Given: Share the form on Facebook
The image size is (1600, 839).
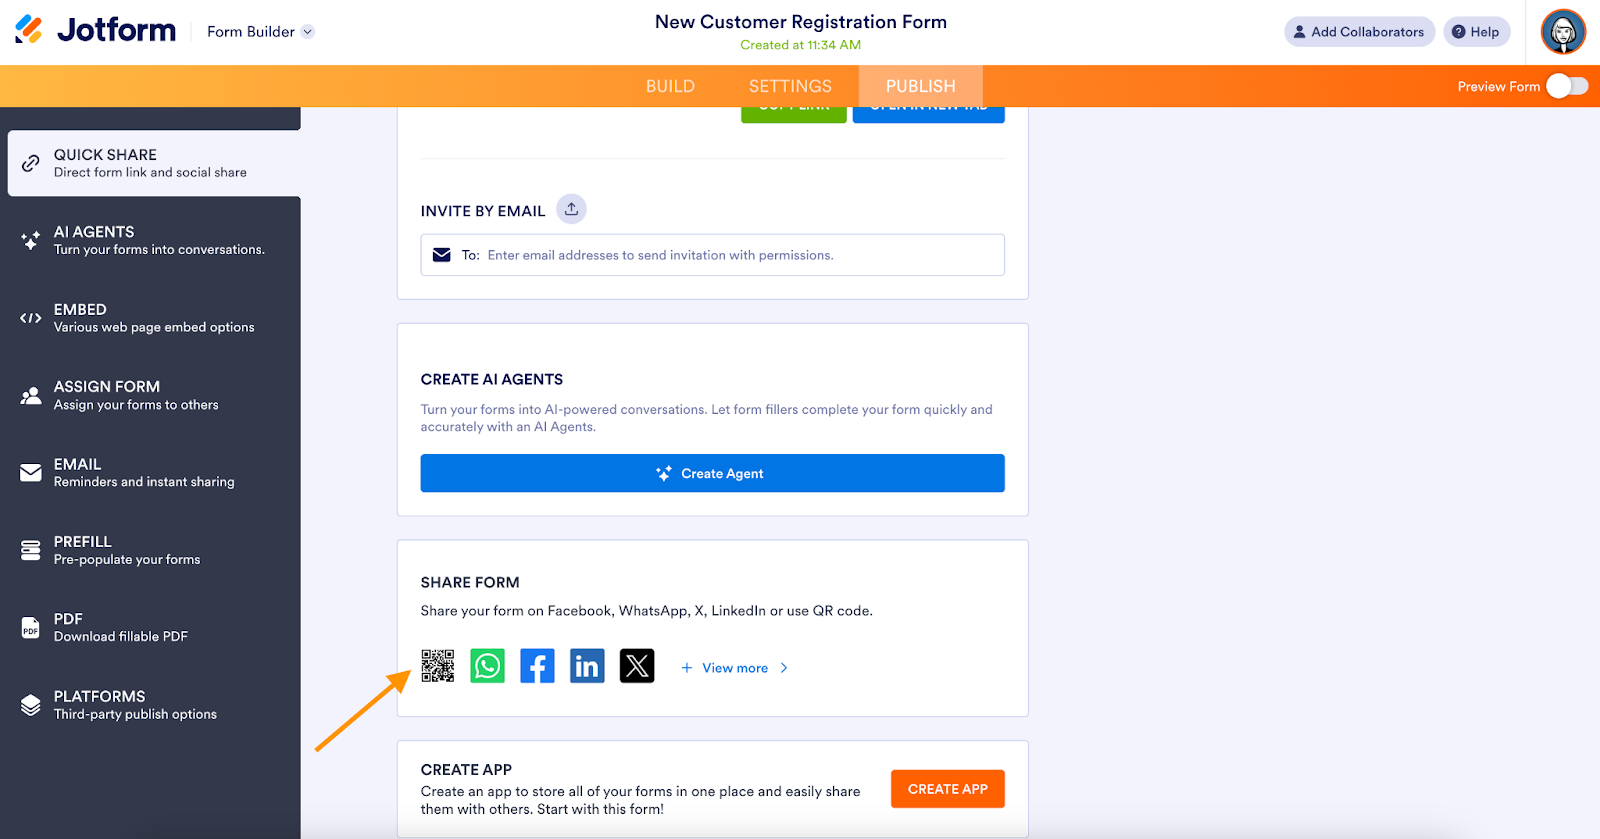Looking at the screenshot, I should coord(537,666).
